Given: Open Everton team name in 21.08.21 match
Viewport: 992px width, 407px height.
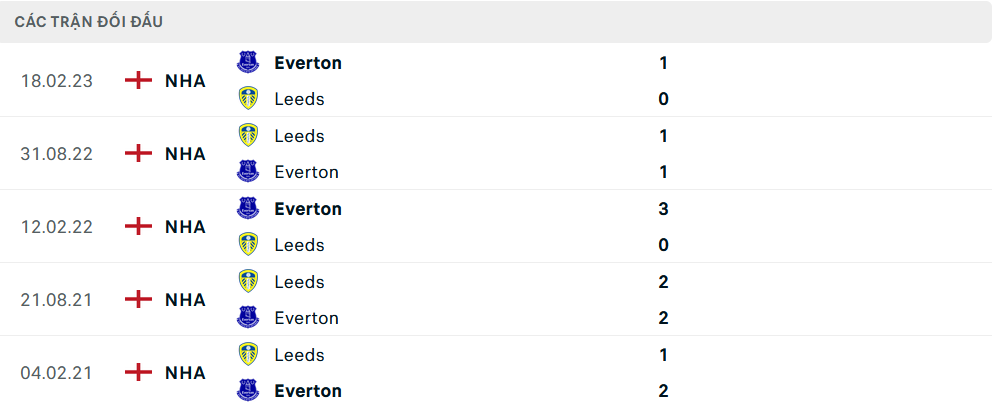Looking at the screenshot, I should 306,318.
